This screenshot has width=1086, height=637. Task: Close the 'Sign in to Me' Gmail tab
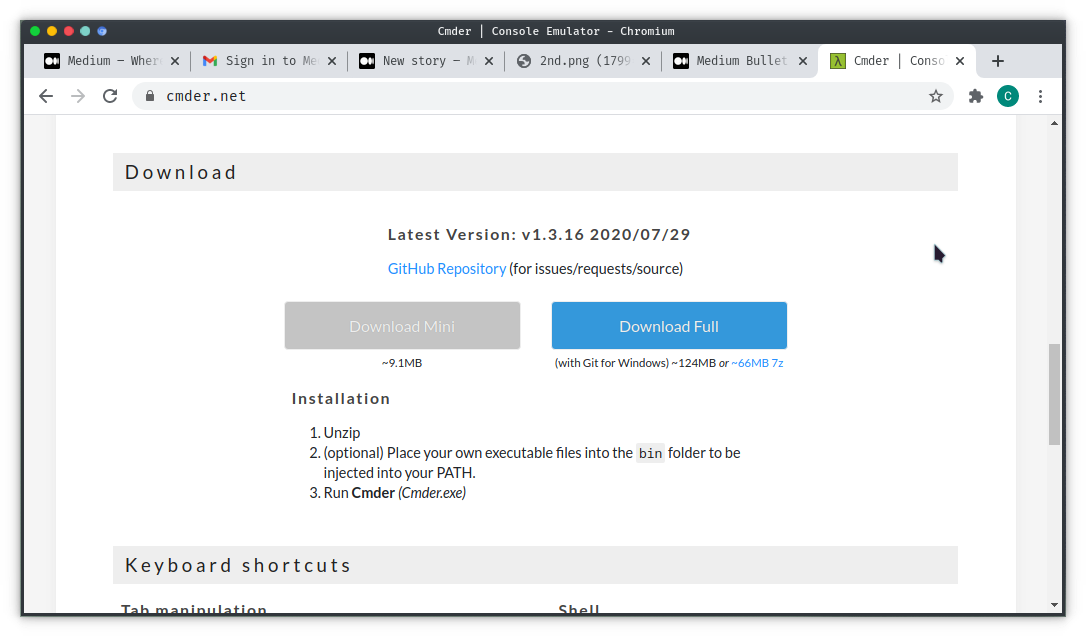332,61
